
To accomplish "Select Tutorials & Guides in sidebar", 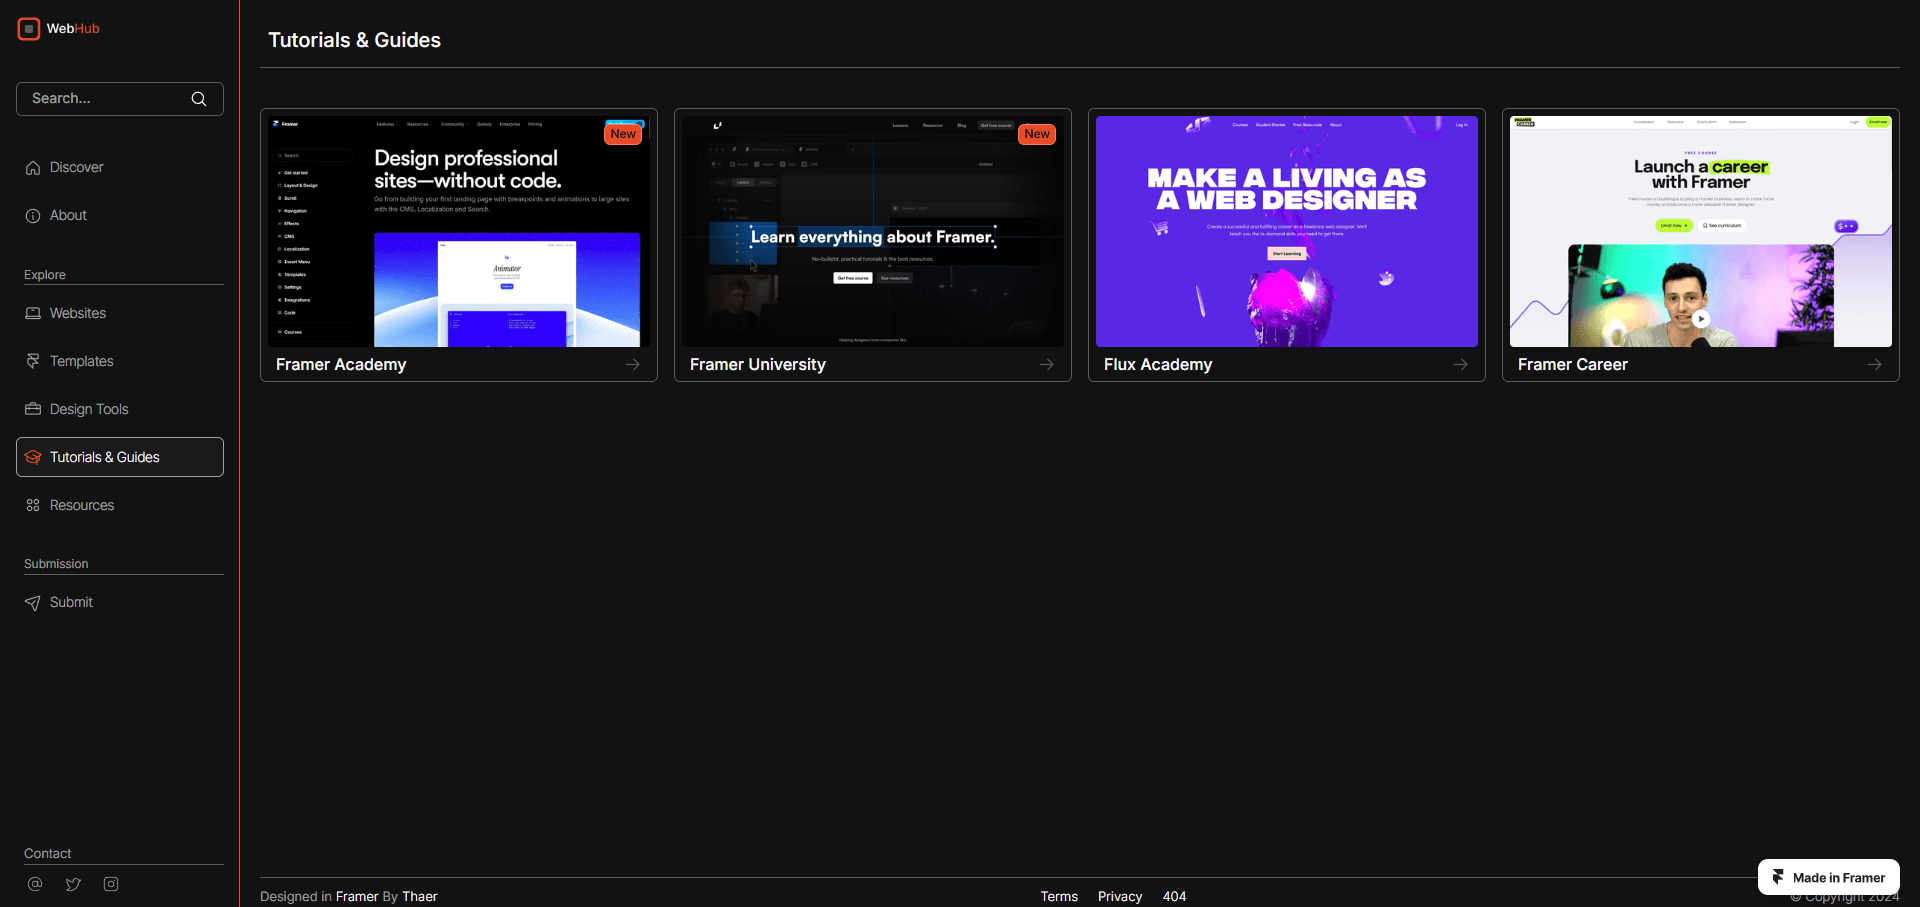I will (x=120, y=457).
